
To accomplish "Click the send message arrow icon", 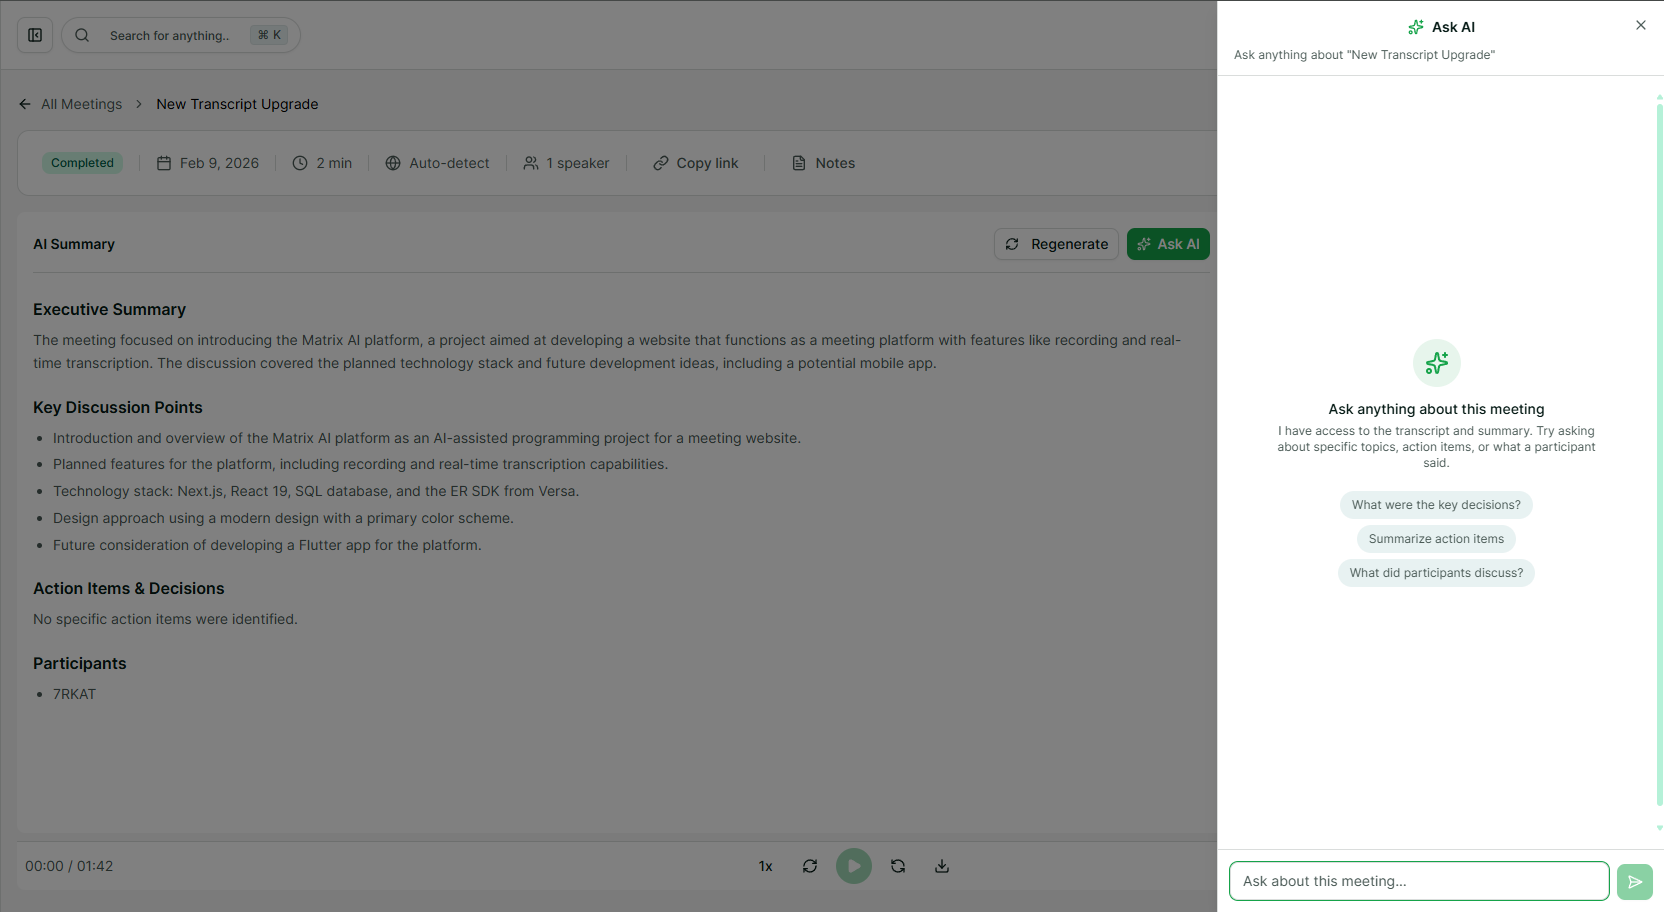I will click(1634, 881).
